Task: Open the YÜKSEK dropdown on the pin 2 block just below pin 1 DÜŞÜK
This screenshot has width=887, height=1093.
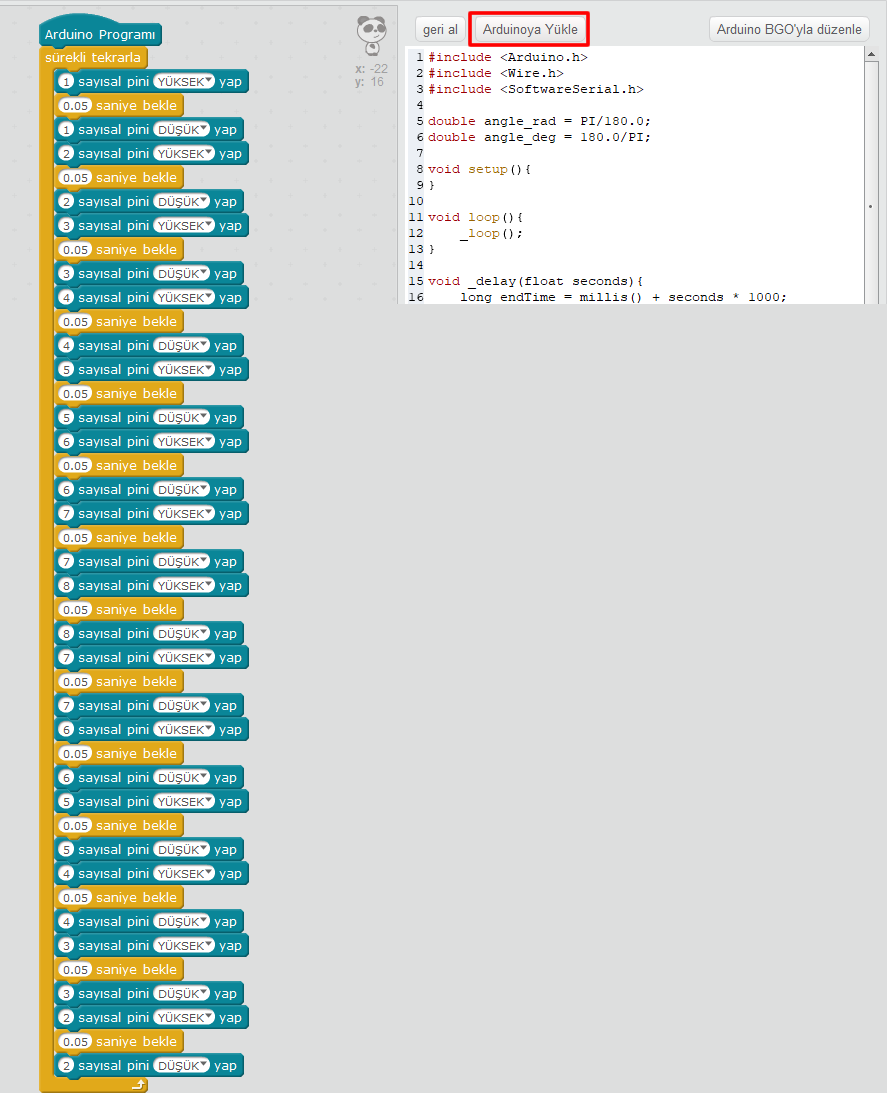Action: pos(183,153)
